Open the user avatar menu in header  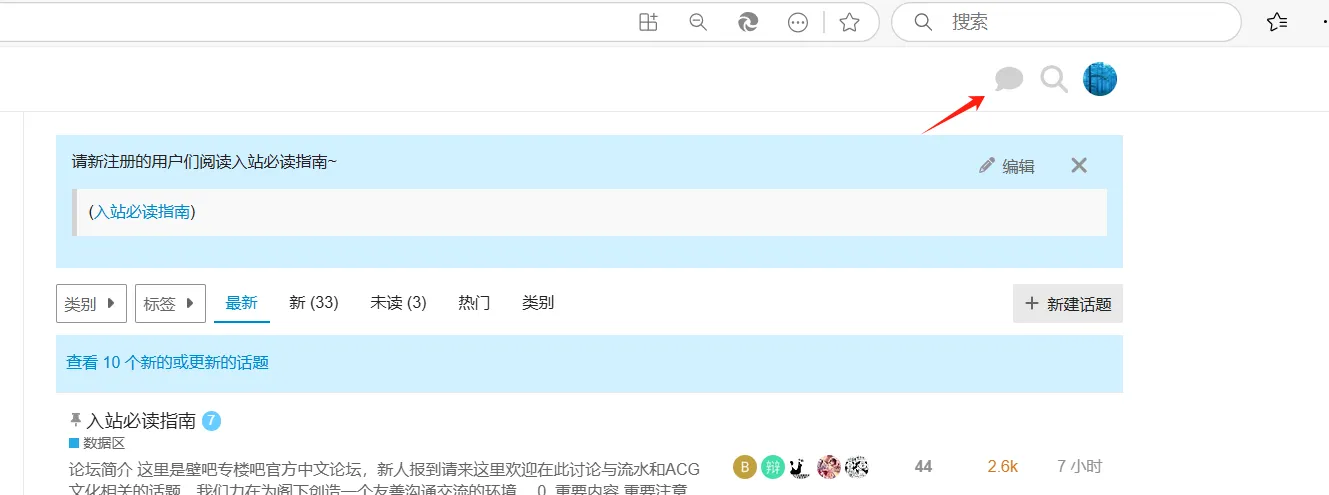point(1100,78)
